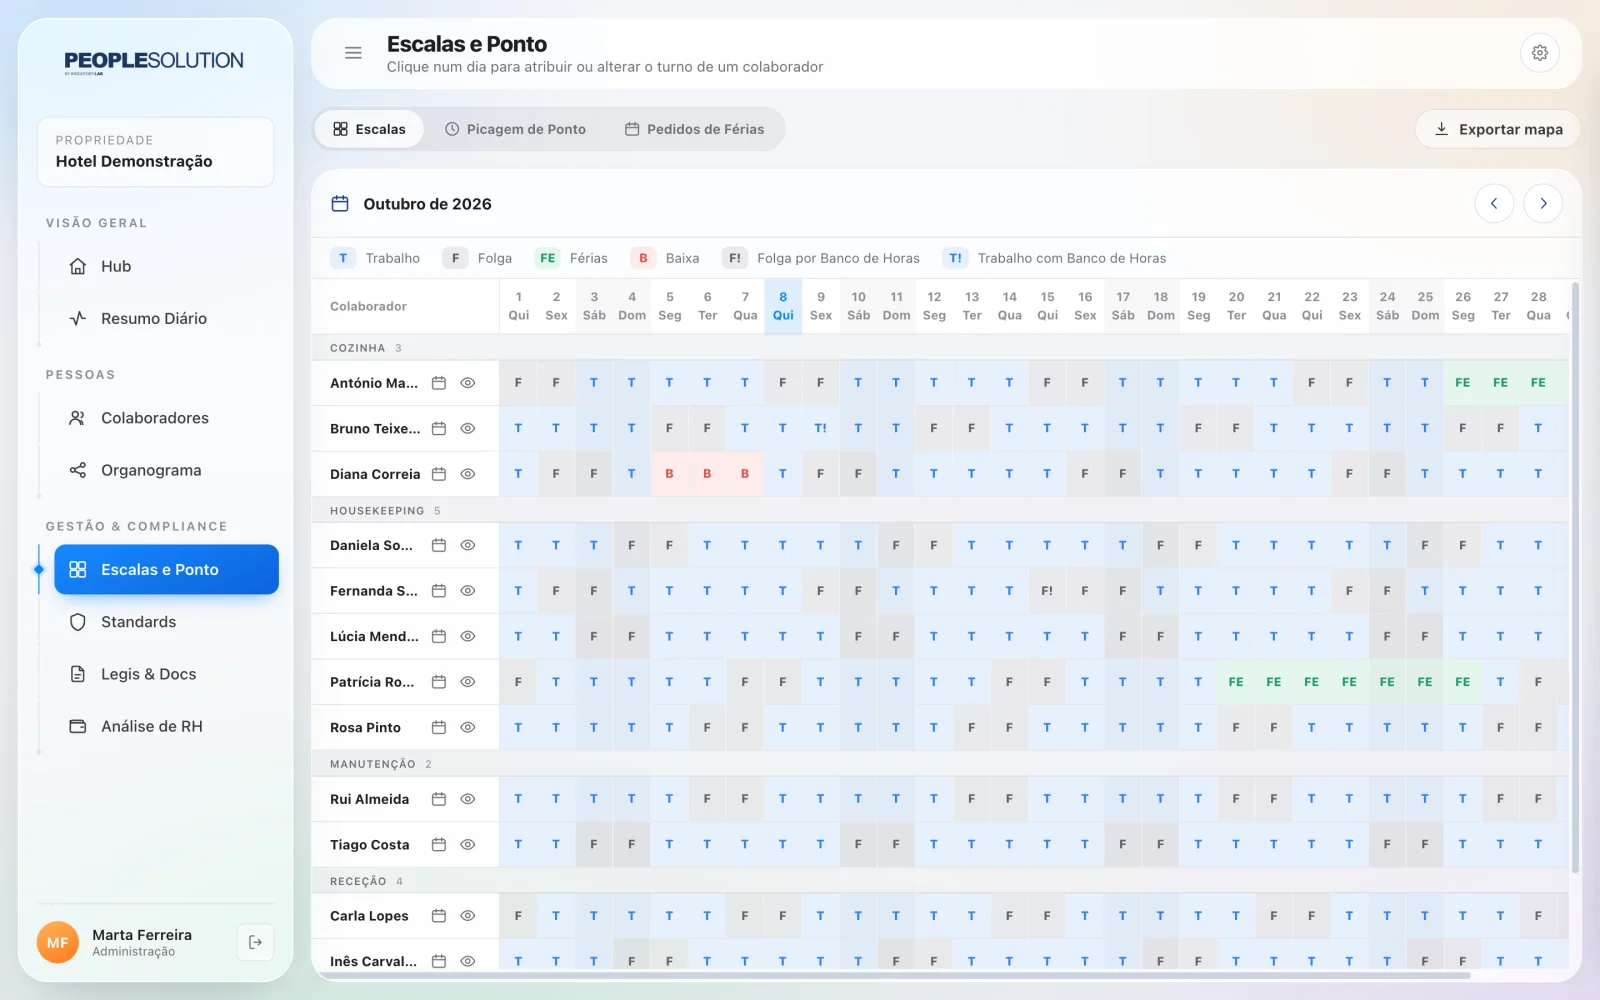Toggle eye icon for Bruno Teixe...

pos(468,429)
